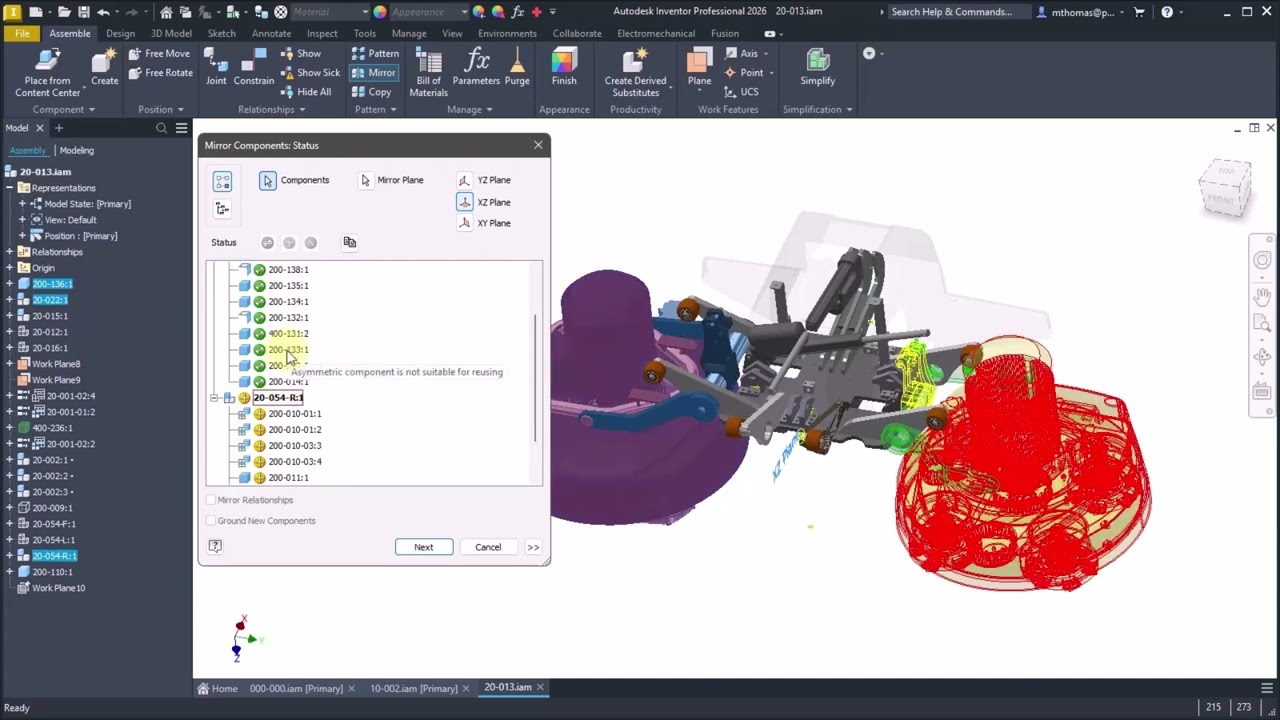Click the dialog help icon
This screenshot has width=1280, height=720.
point(215,546)
